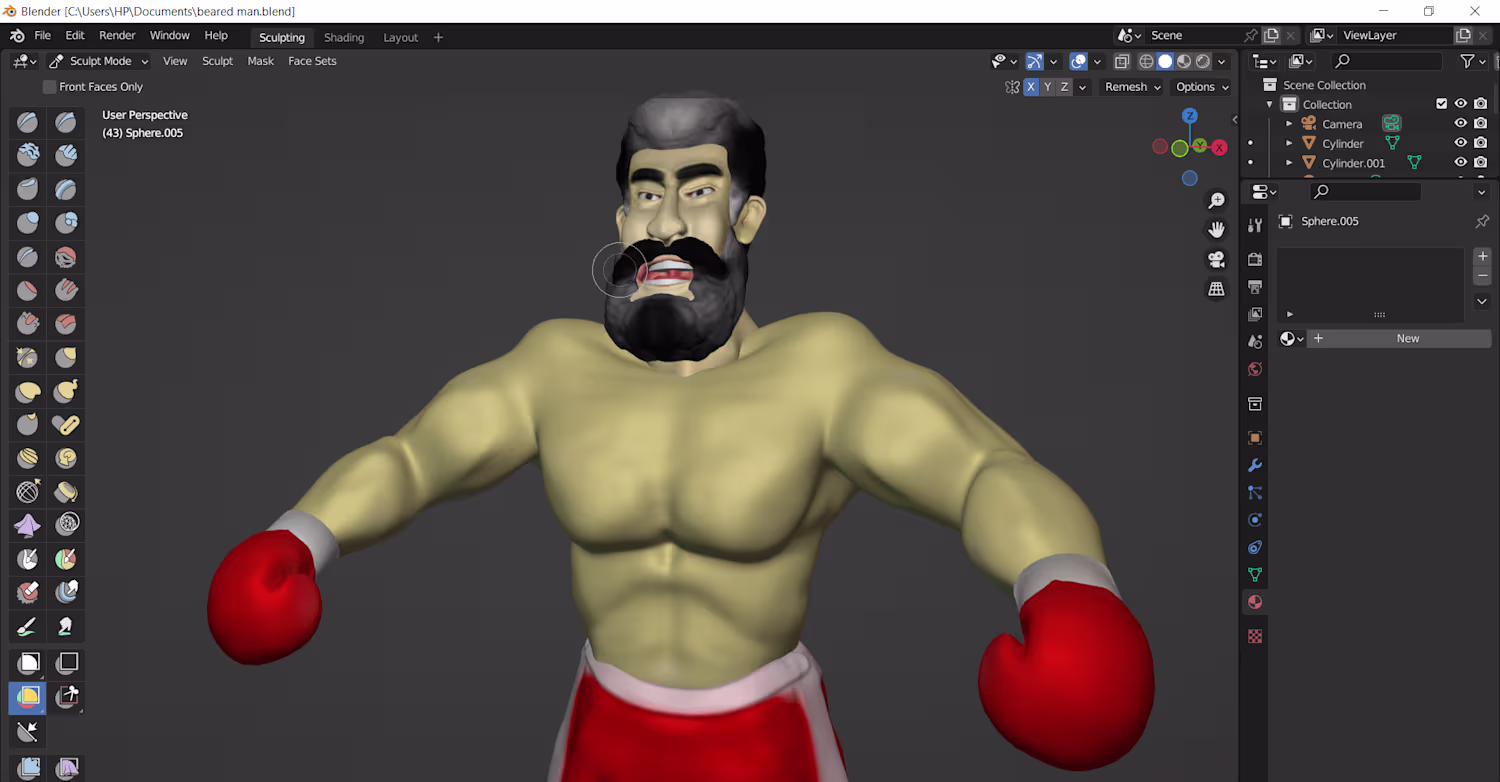The image size is (1500, 782).
Task: Enable the Front Faces Only checkbox
Action: coord(49,87)
